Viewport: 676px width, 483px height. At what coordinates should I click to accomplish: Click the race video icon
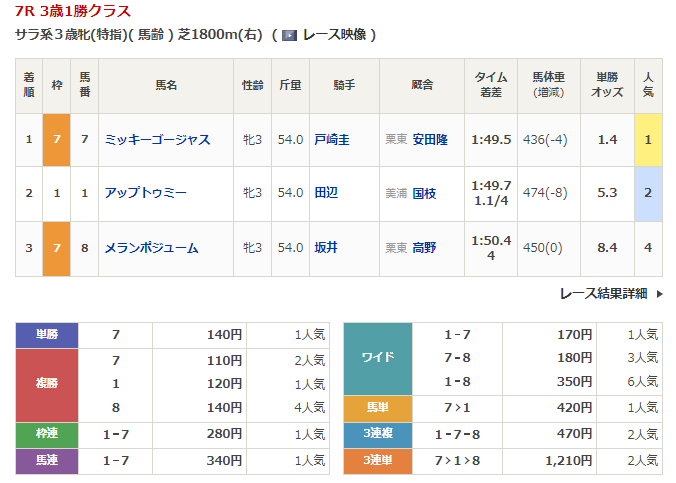(x=290, y=35)
